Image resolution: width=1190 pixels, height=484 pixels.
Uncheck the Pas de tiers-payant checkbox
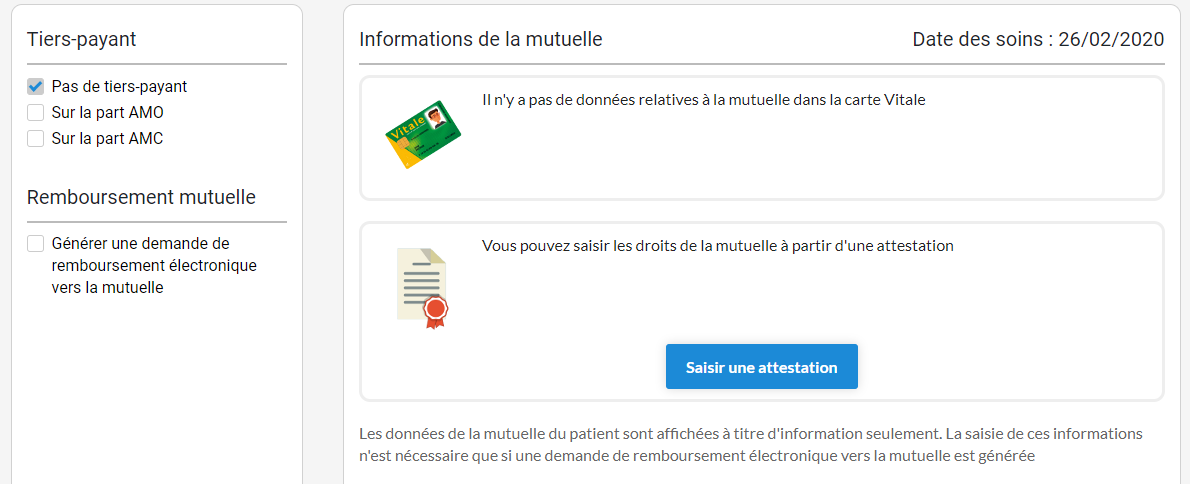[x=36, y=87]
